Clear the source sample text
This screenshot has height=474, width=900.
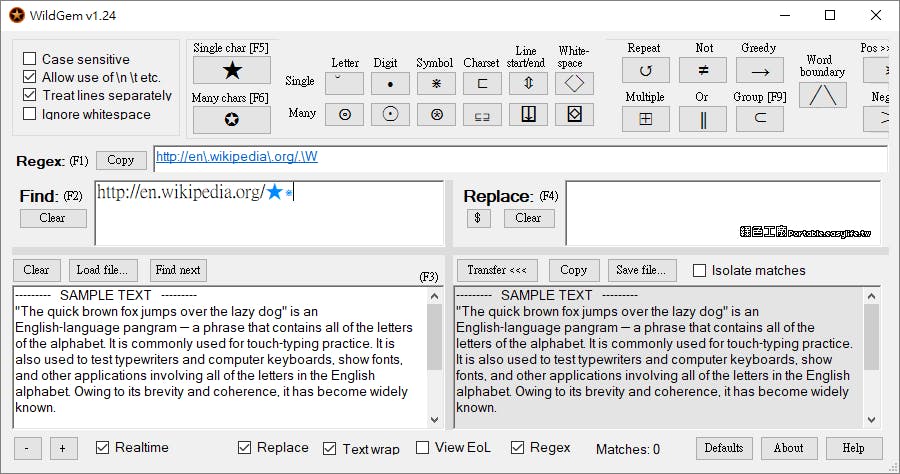pos(36,270)
